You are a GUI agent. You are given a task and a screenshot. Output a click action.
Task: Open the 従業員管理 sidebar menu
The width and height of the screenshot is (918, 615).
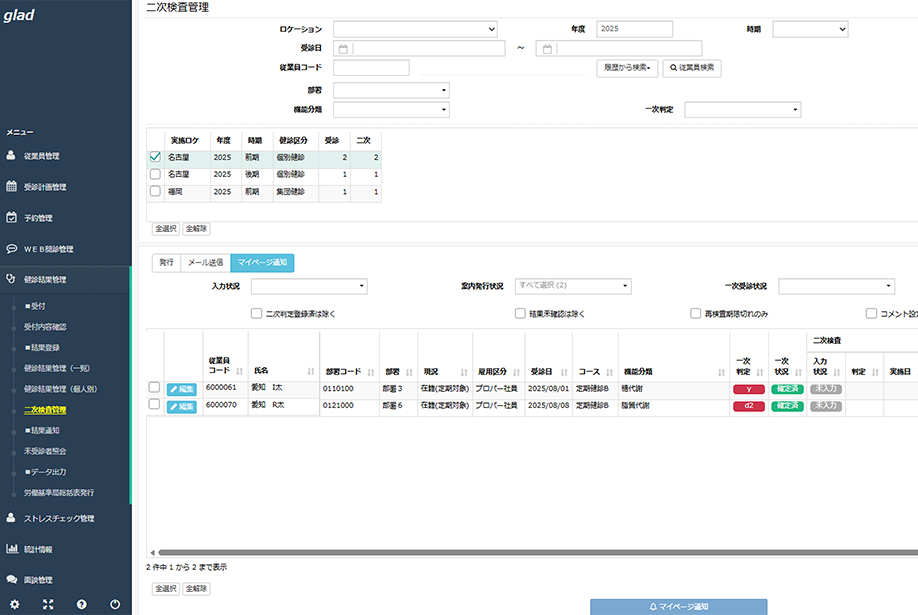pyautogui.click(x=41, y=156)
